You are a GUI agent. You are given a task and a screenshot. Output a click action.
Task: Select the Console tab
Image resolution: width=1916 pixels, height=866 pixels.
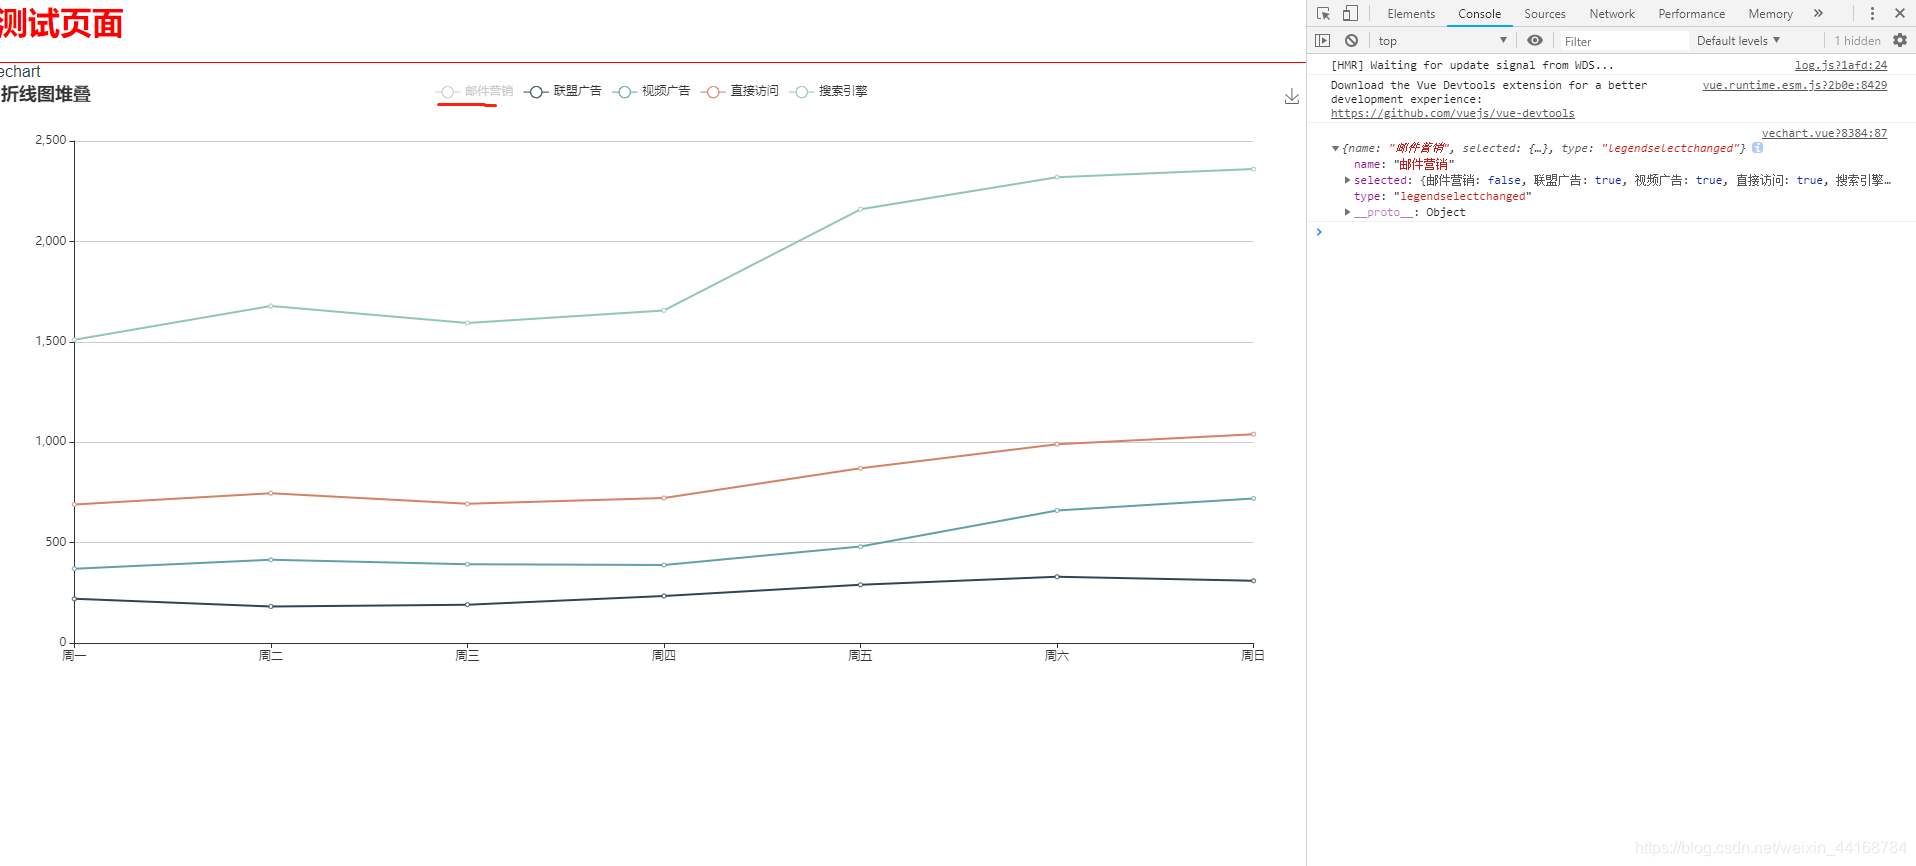pyautogui.click(x=1479, y=14)
